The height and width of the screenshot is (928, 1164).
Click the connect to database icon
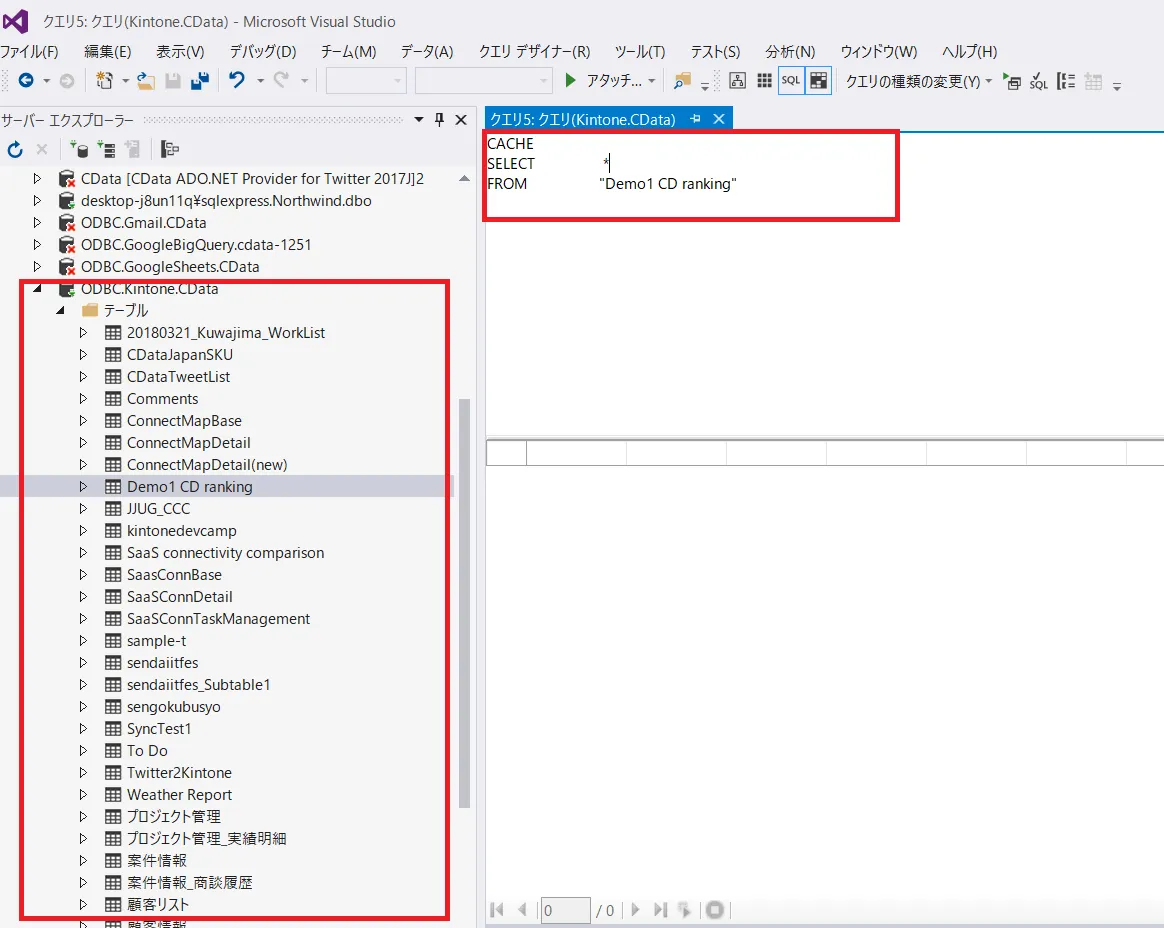click(x=79, y=150)
